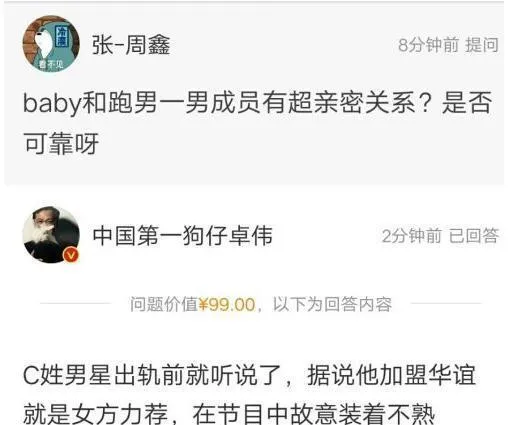Click left divider line beside 问题价值
Screen dimensions: 531x425
(75, 303)
